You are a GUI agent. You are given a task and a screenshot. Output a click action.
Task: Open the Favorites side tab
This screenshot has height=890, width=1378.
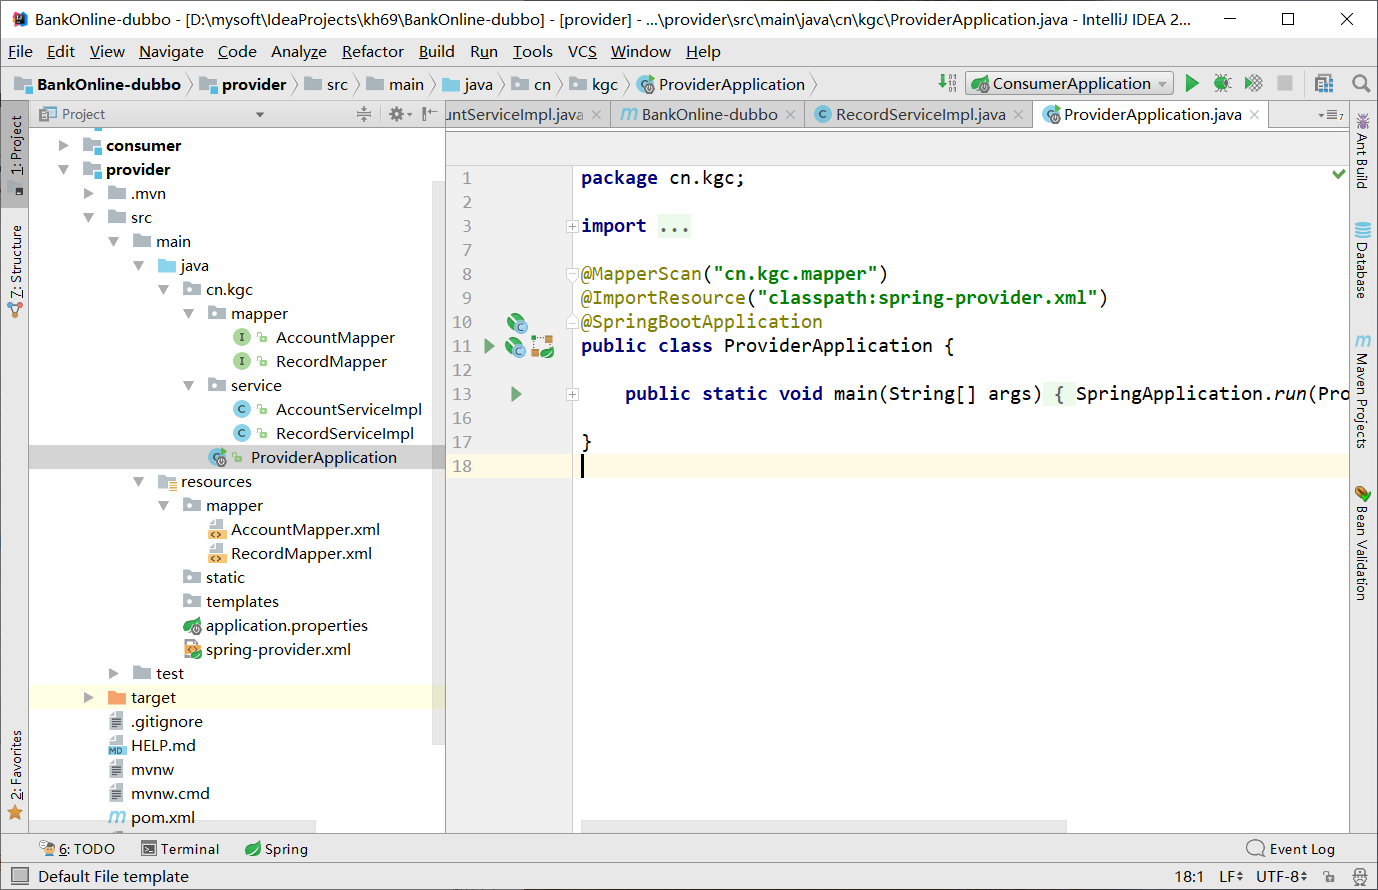(x=15, y=775)
